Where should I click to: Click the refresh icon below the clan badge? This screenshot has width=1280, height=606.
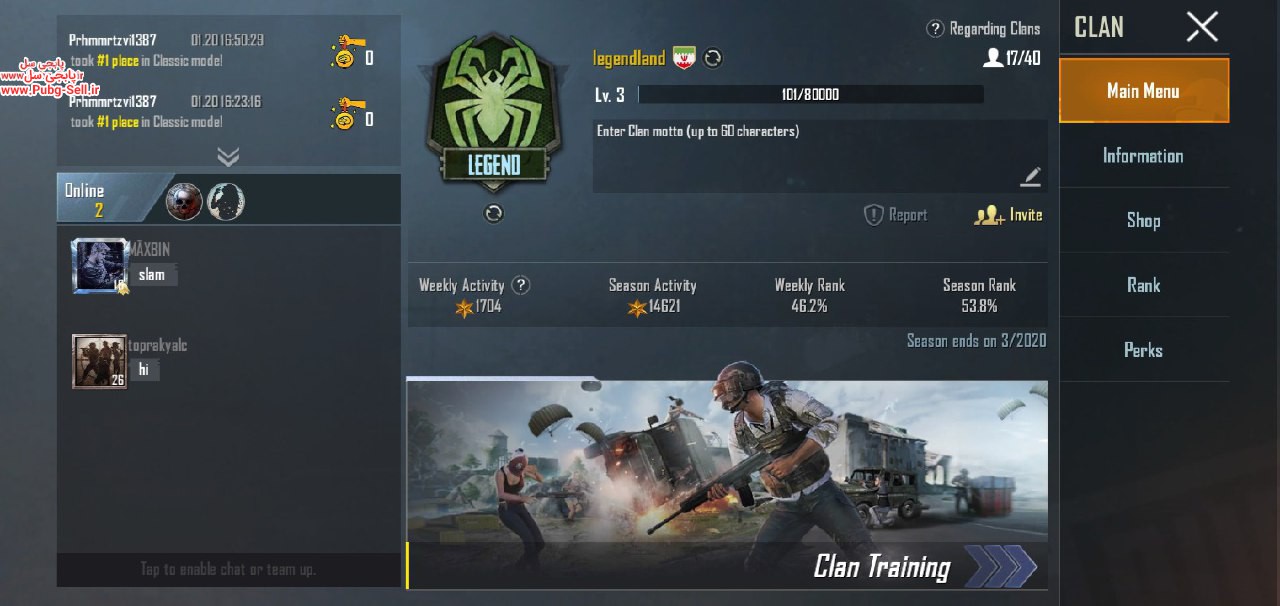(494, 213)
